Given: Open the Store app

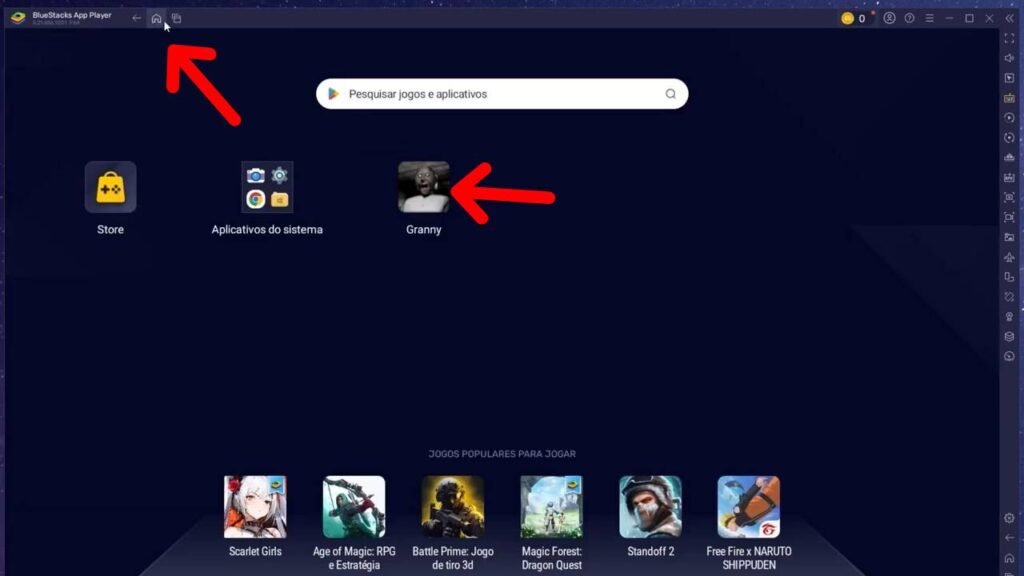Looking at the screenshot, I should pyautogui.click(x=110, y=187).
